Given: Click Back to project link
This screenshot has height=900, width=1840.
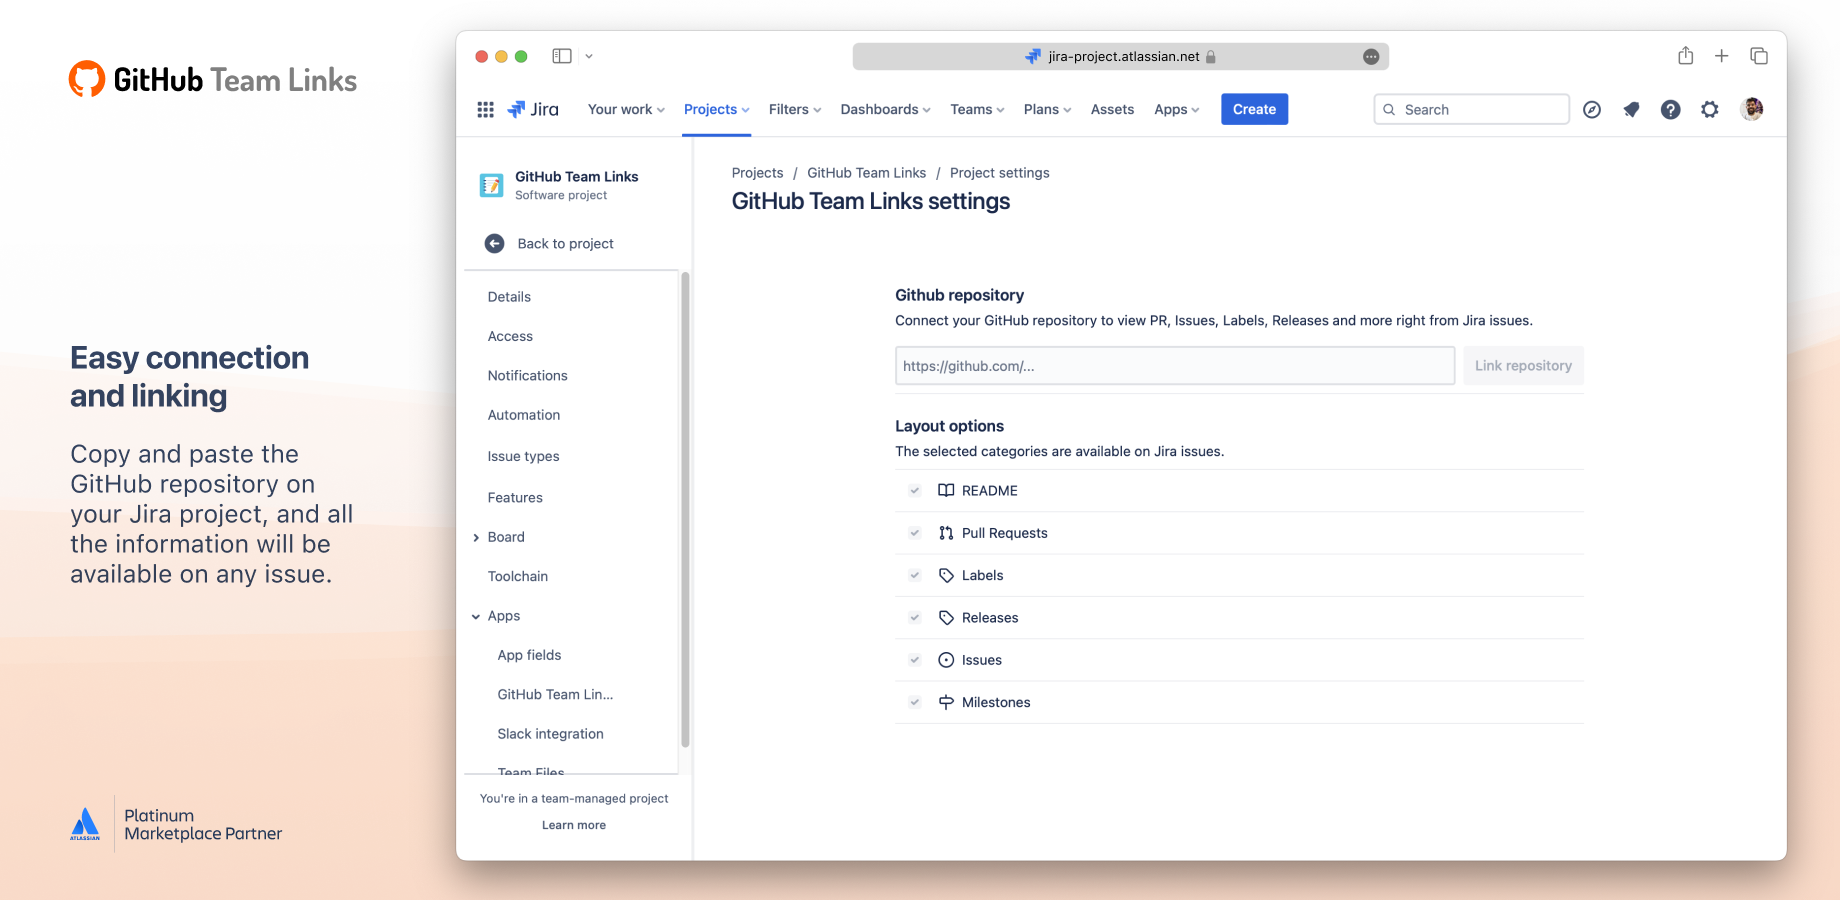Looking at the screenshot, I should click(x=565, y=244).
